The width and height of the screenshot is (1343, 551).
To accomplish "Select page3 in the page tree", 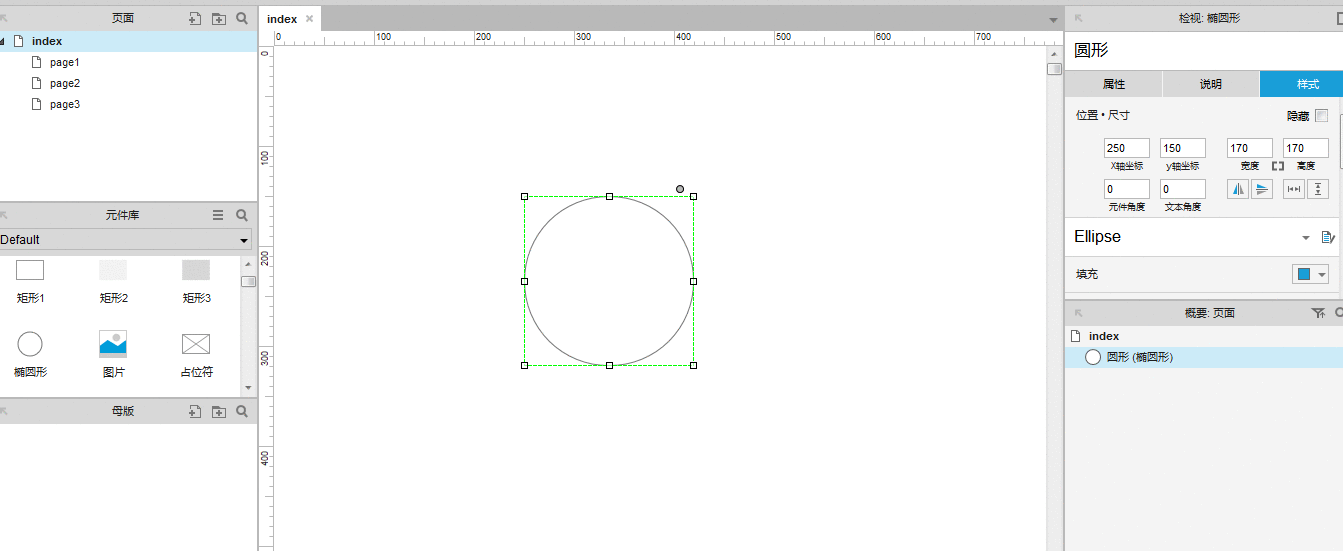I will [65, 104].
